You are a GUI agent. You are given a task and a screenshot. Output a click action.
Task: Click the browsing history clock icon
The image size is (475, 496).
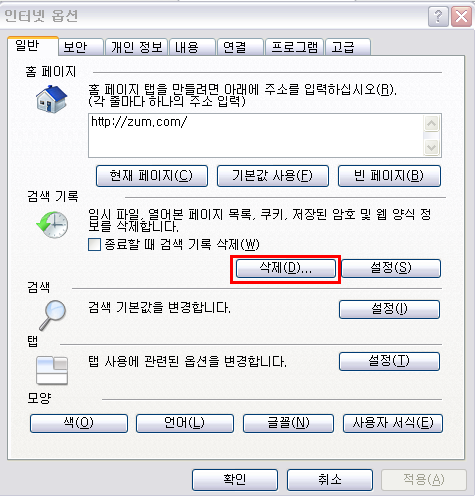[52, 224]
